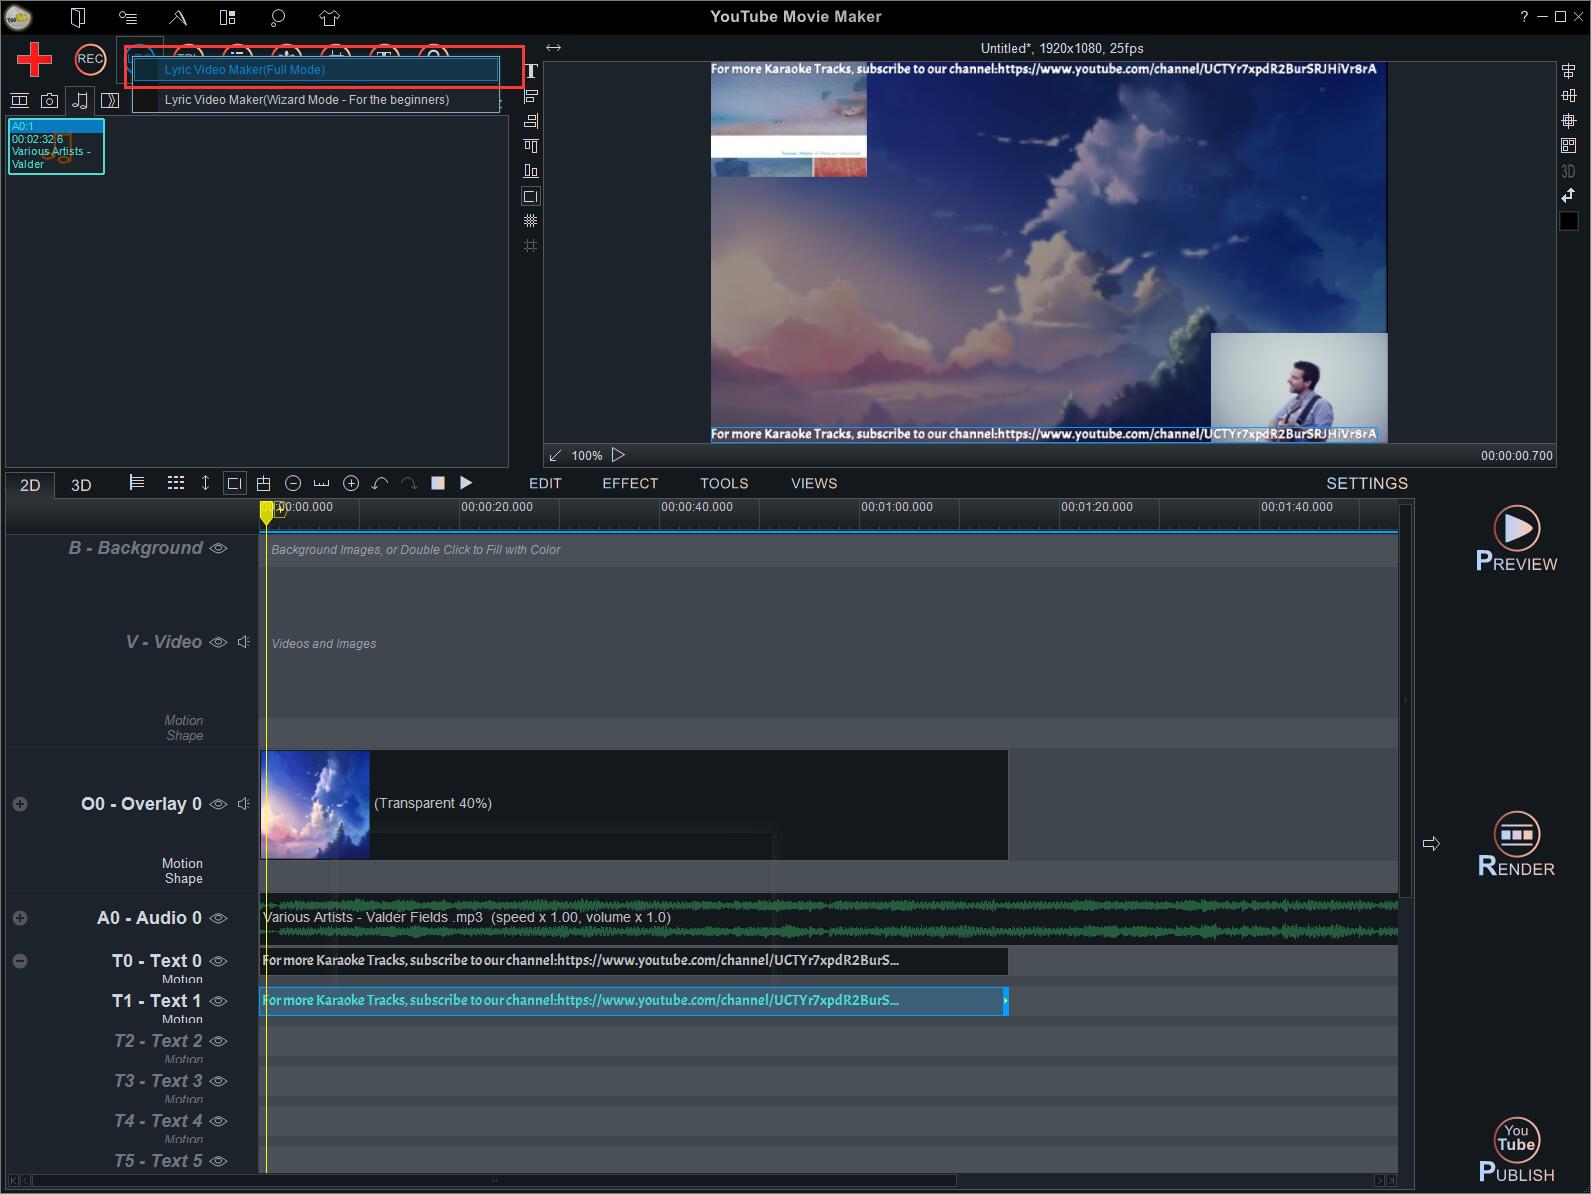Click the tile layout icon right of preview
Viewport: 1591px width, 1194px height.
pyautogui.click(x=1568, y=146)
